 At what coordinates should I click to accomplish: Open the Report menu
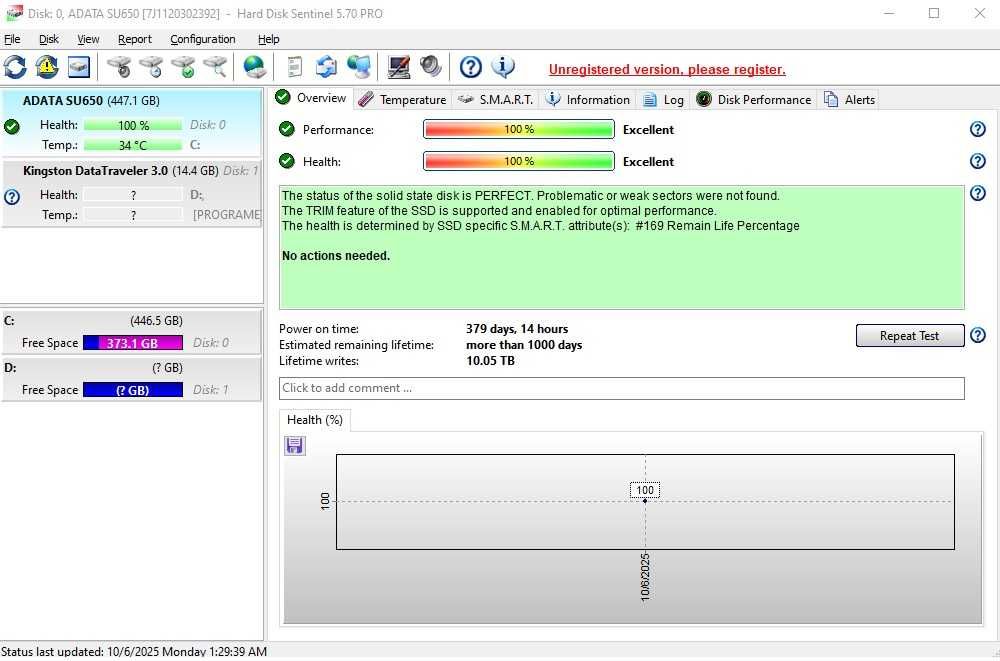click(135, 40)
